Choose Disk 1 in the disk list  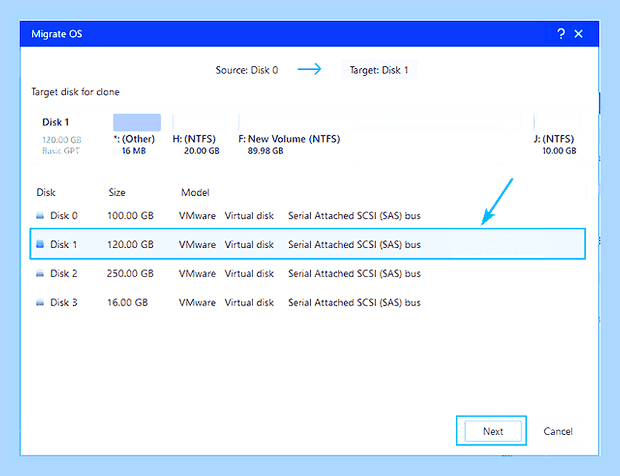click(x=308, y=244)
